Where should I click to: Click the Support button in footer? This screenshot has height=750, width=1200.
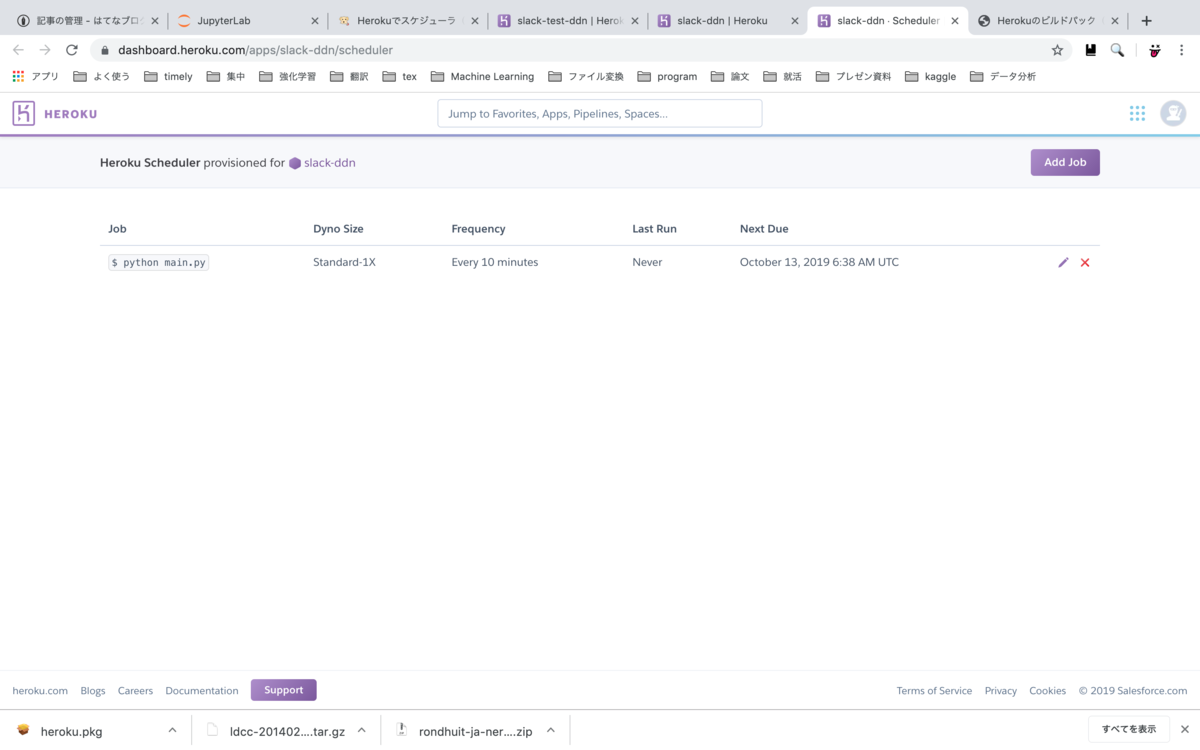[x=284, y=690]
